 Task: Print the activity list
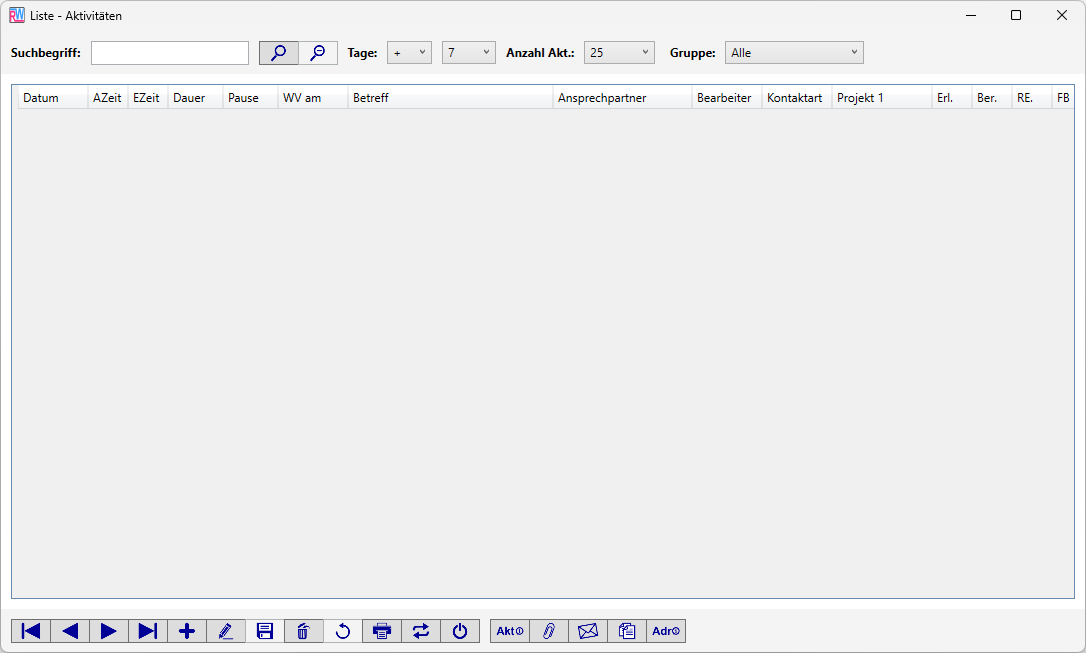tap(382, 631)
